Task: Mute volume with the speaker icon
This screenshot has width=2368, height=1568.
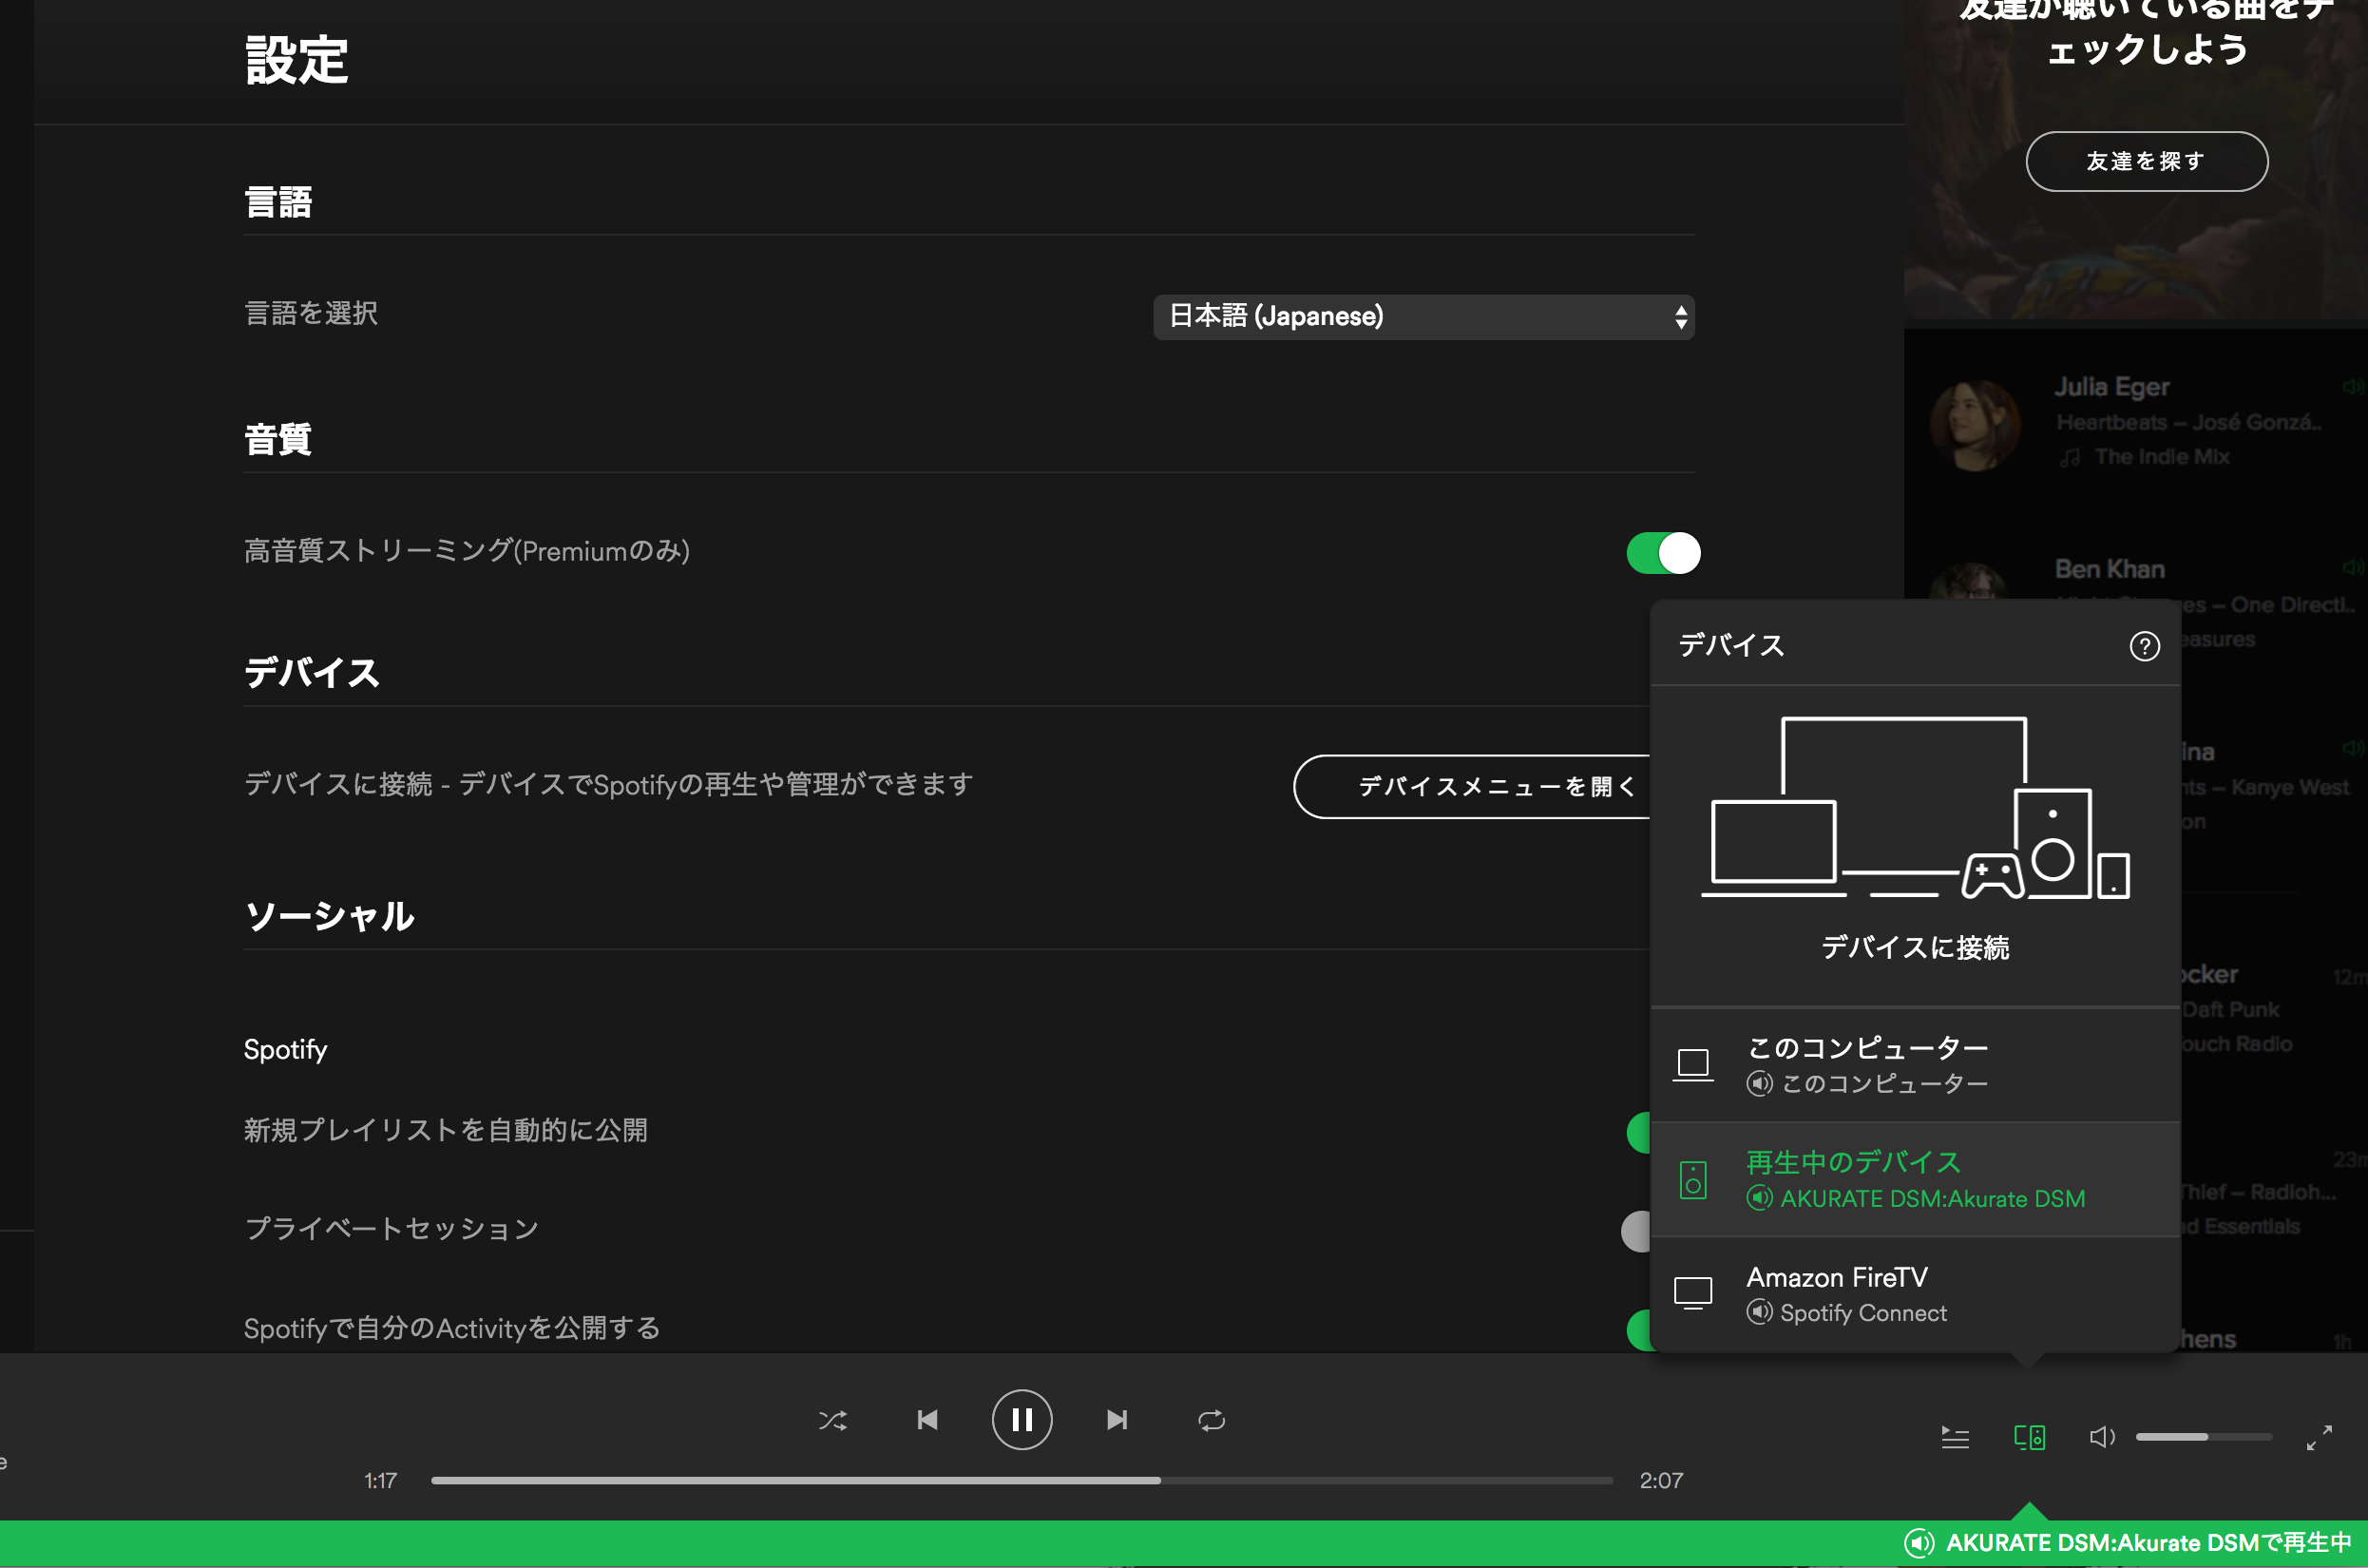Action: (x=2102, y=1437)
